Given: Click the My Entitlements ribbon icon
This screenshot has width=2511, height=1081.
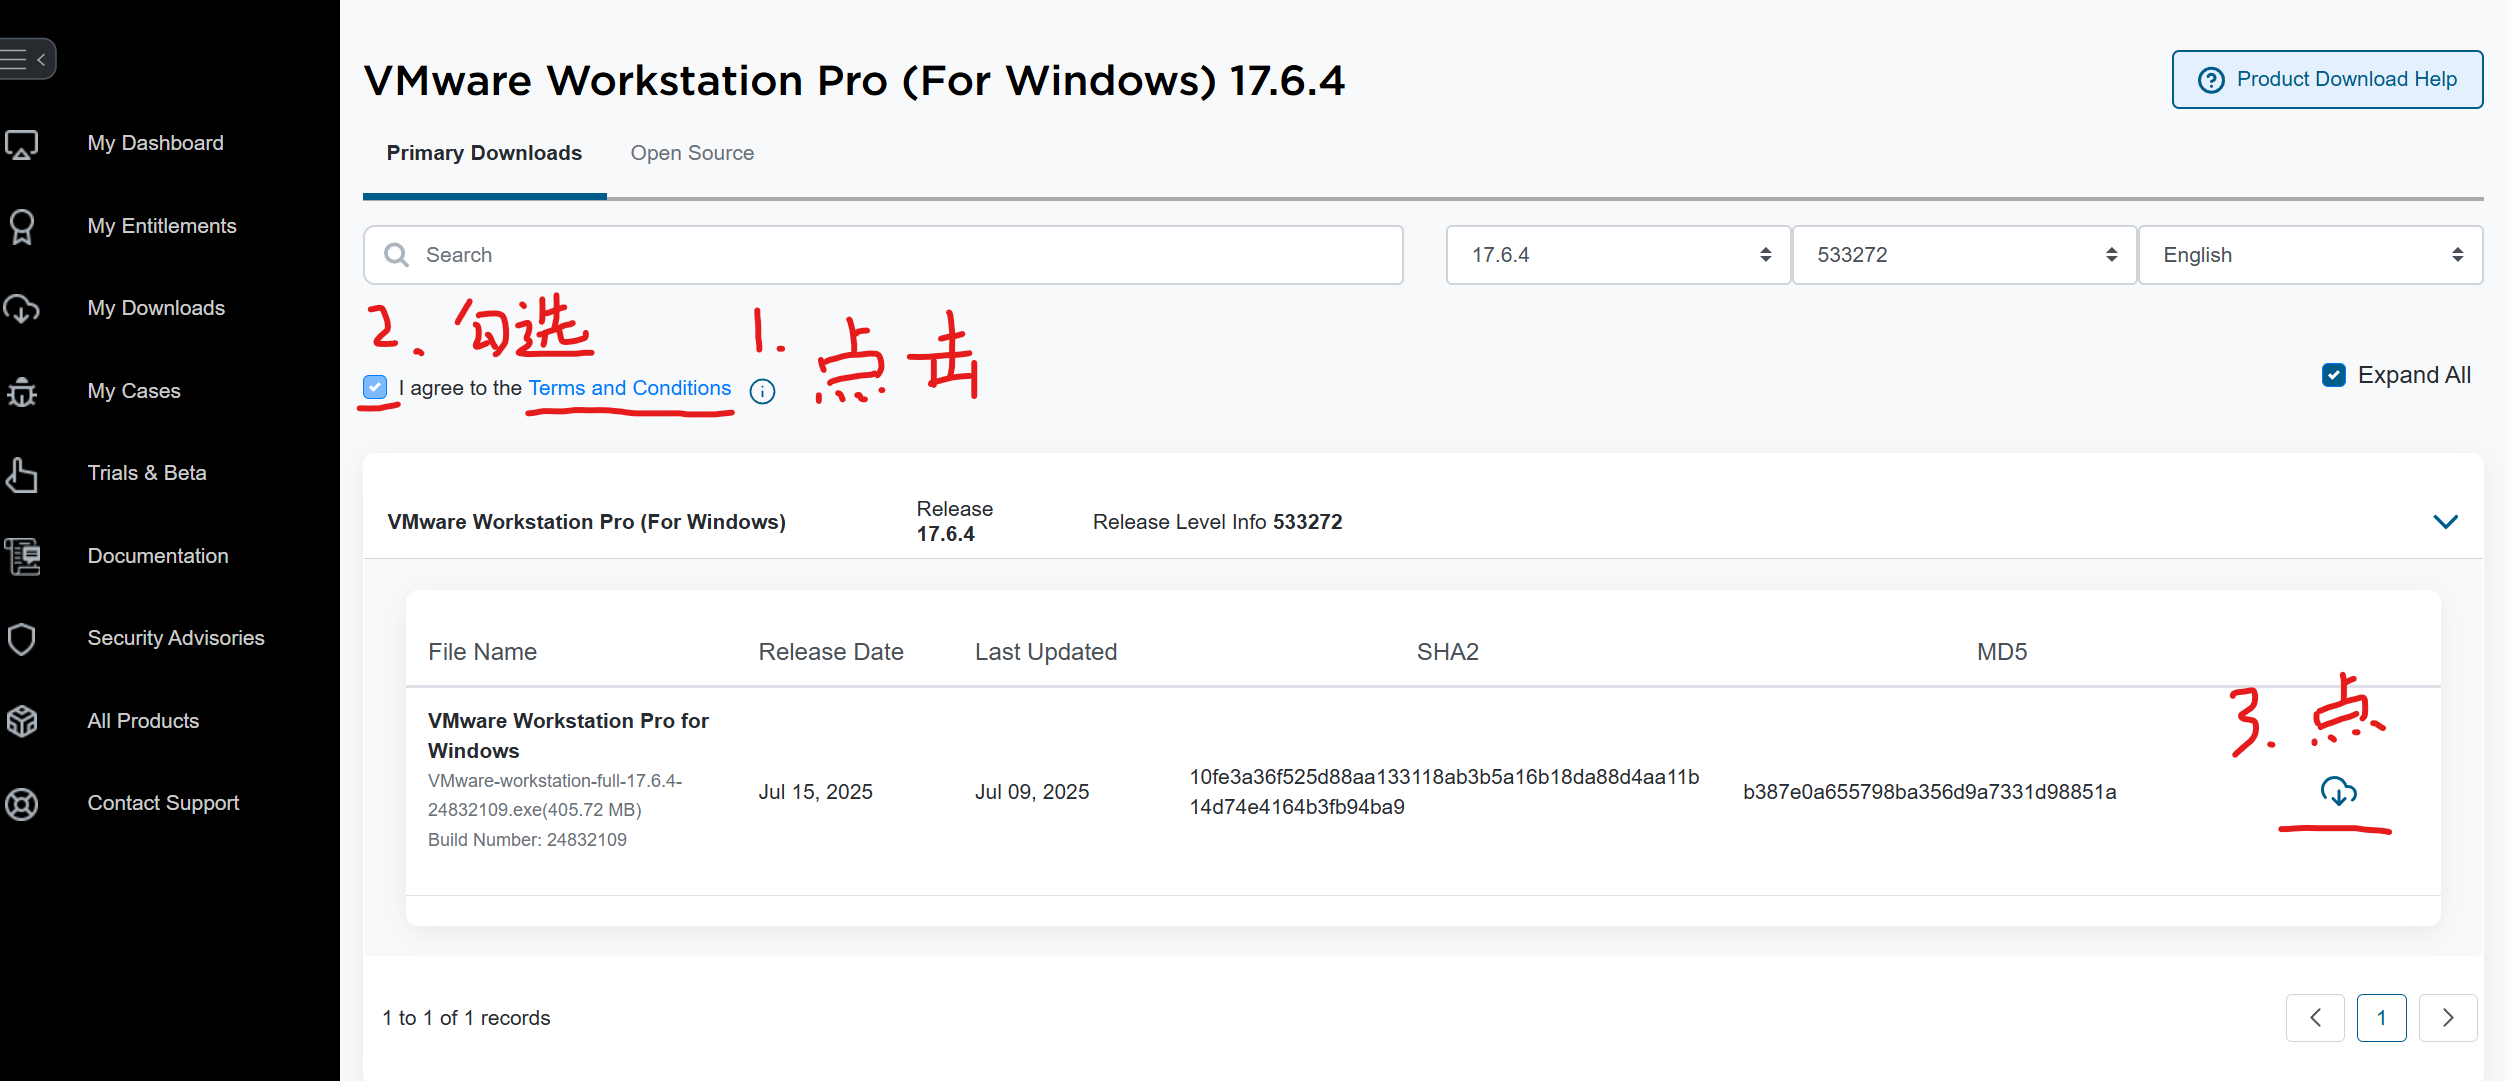Looking at the screenshot, I should [22, 227].
